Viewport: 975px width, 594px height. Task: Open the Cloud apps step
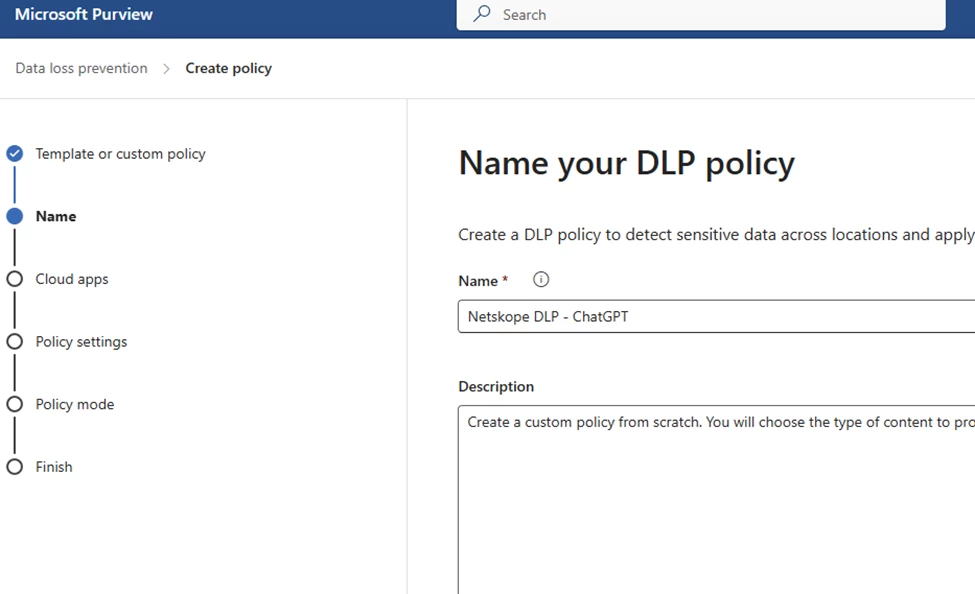click(72, 279)
